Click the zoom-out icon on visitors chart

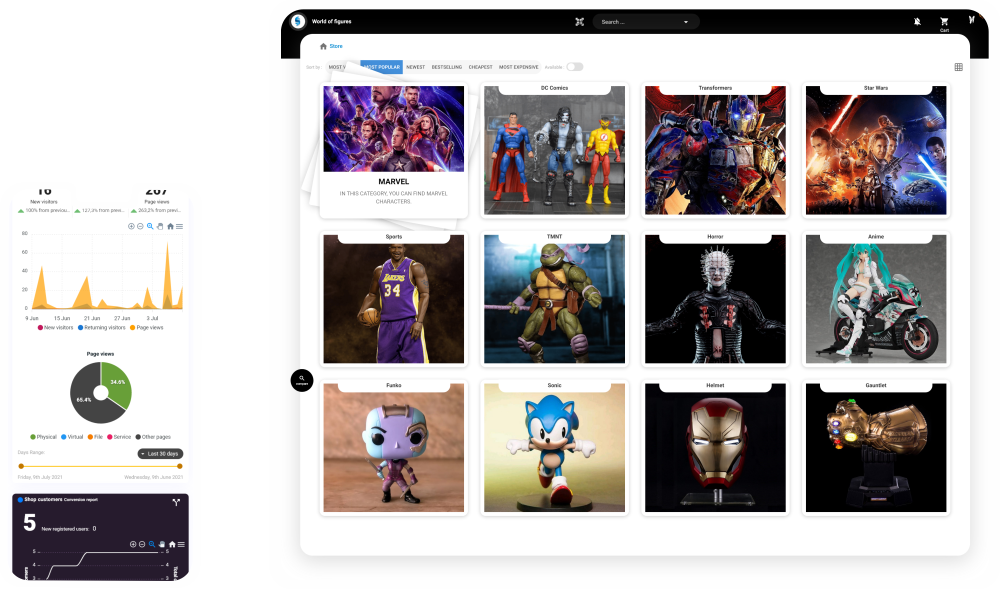(x=140, y=226)
